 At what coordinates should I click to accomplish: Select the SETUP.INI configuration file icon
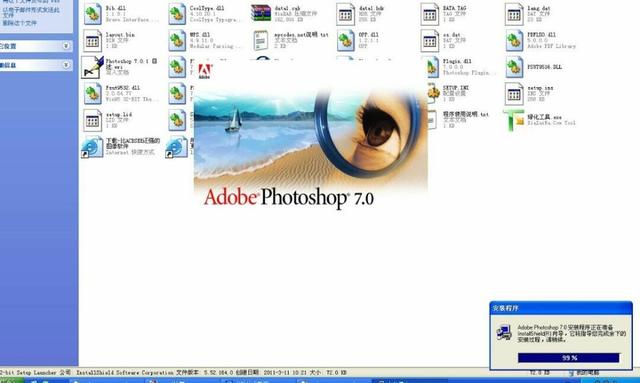(x=433, y=94)
